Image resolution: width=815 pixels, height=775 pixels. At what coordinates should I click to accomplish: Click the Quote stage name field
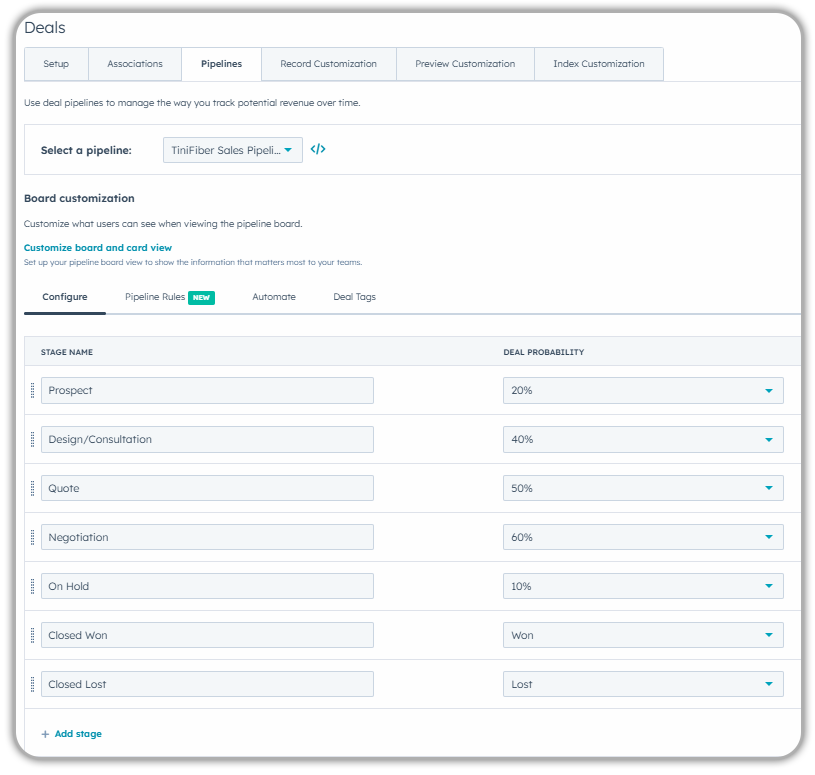point(207,488)
